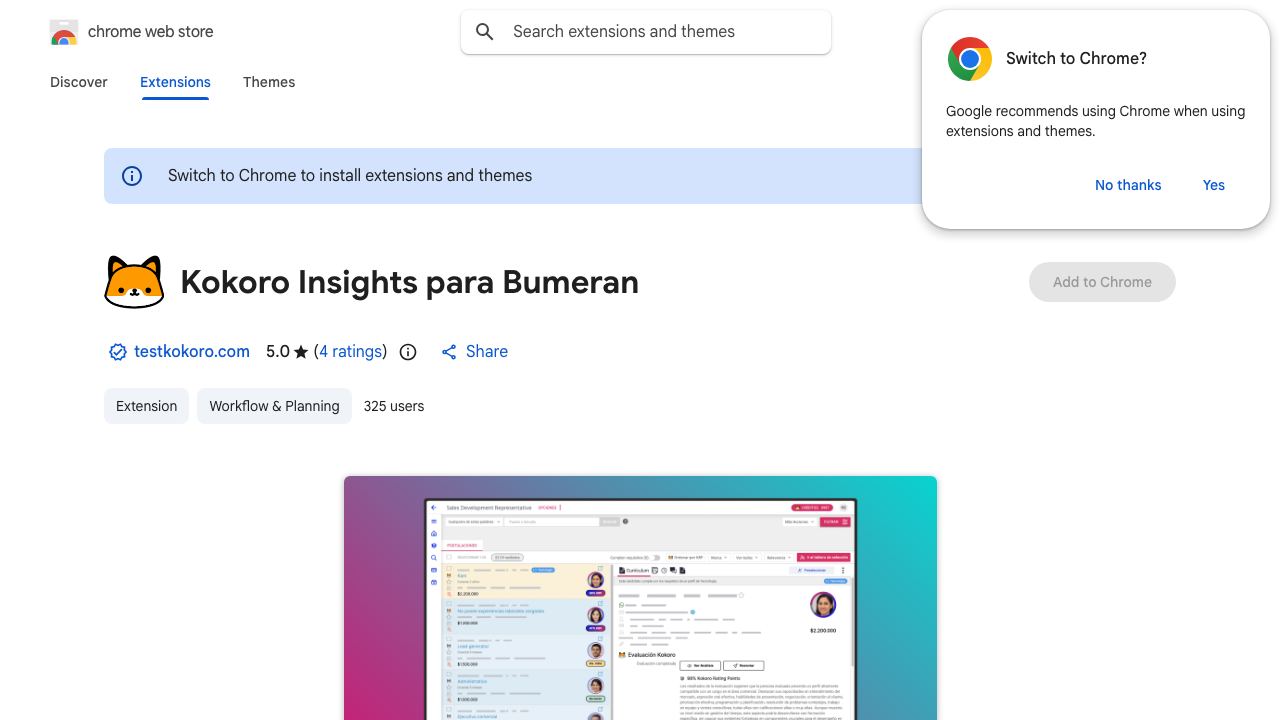Open the 4 ratings link

click(x=351, y=352)
